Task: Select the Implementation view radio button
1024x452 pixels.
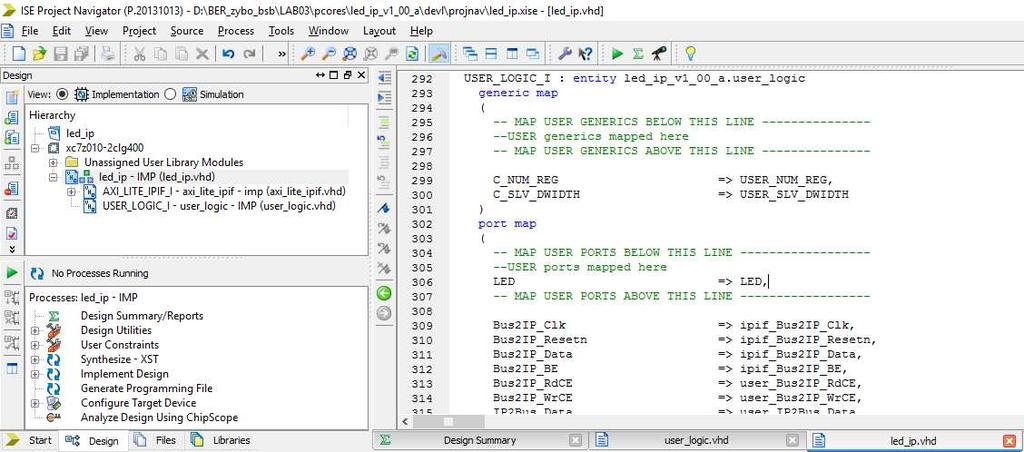Action: coord(62,94)
